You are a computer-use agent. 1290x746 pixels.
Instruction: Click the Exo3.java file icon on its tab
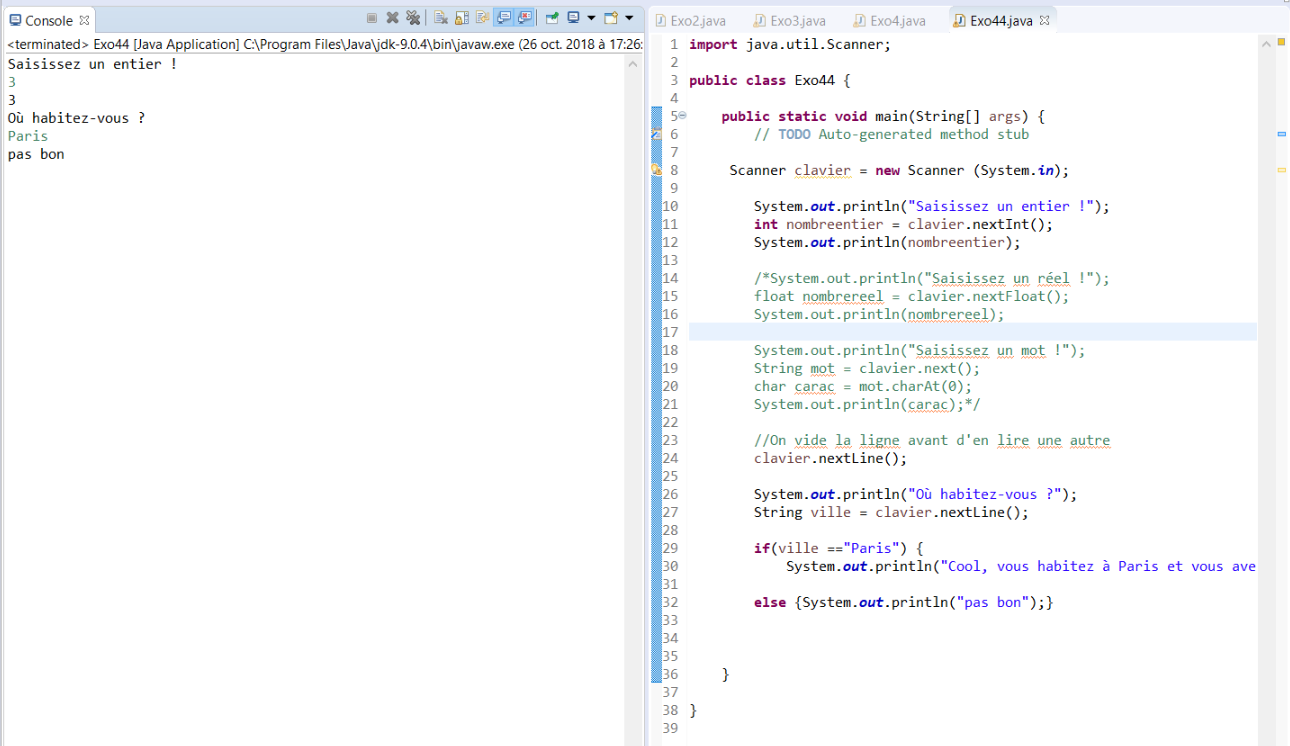tap(761, 20)
